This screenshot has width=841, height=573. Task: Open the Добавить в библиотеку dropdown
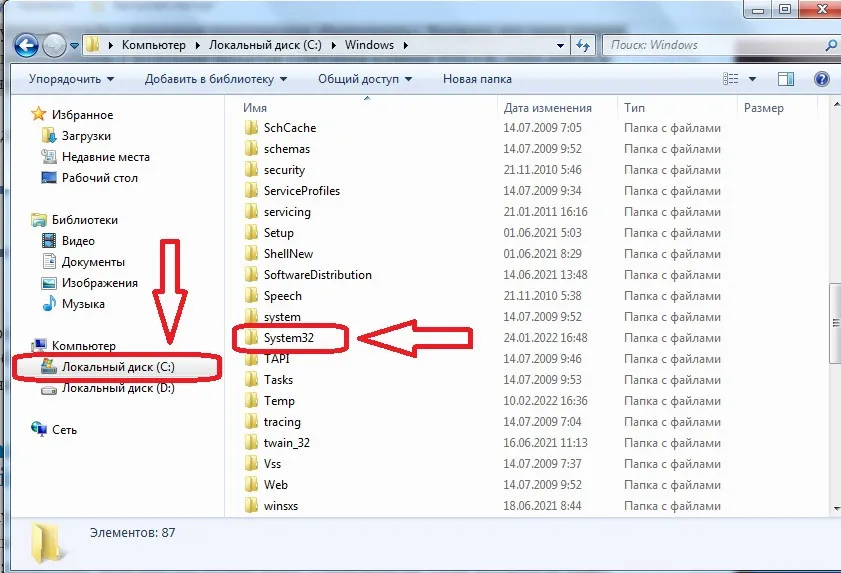coord(215,79)
